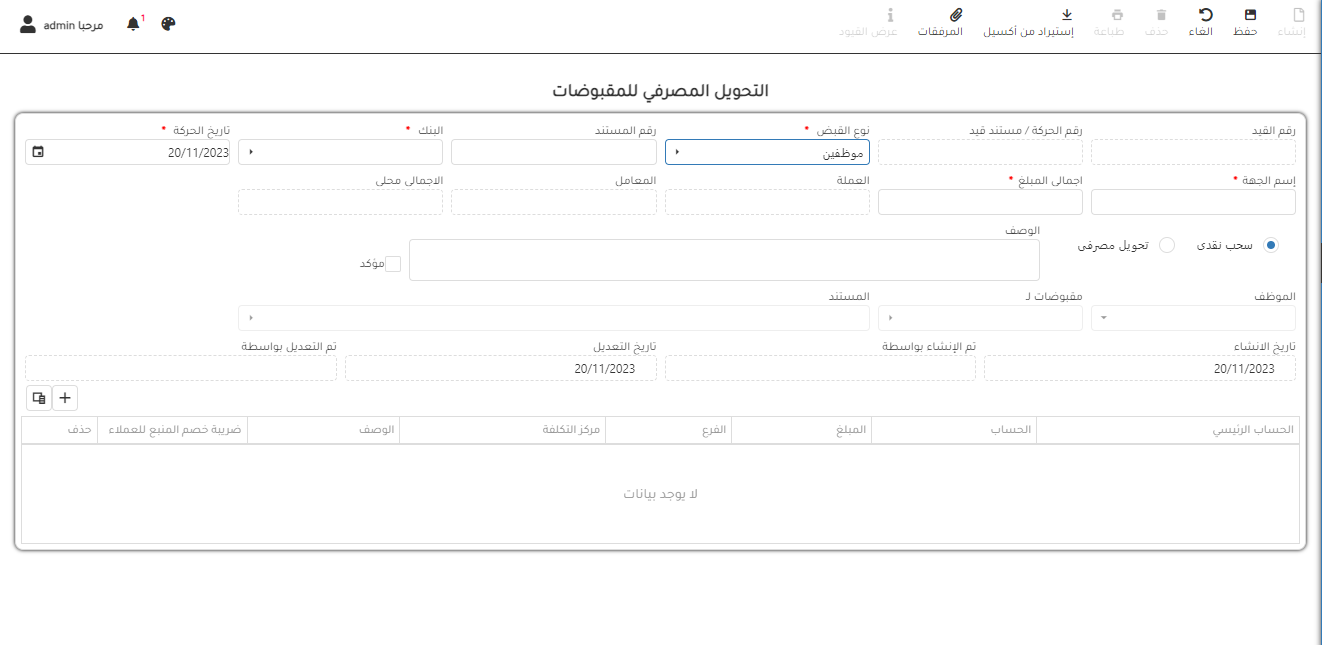1322x645 pixels.
Task: Select the تحويل مصرفى radio button
Action: tap(1166, 245)
